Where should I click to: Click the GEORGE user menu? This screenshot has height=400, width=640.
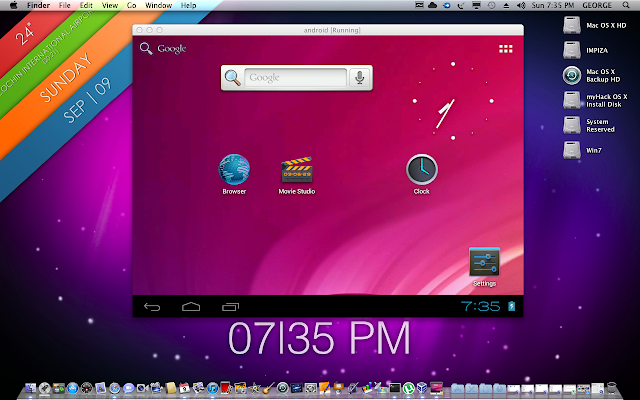[x=597, y=5]
